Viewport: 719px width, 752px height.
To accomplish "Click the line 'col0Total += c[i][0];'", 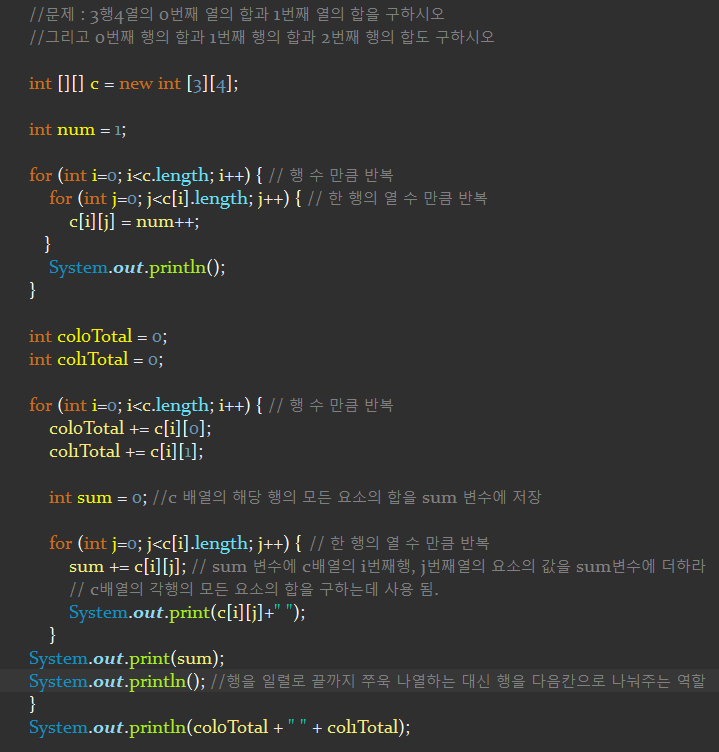I will [130, 428].
